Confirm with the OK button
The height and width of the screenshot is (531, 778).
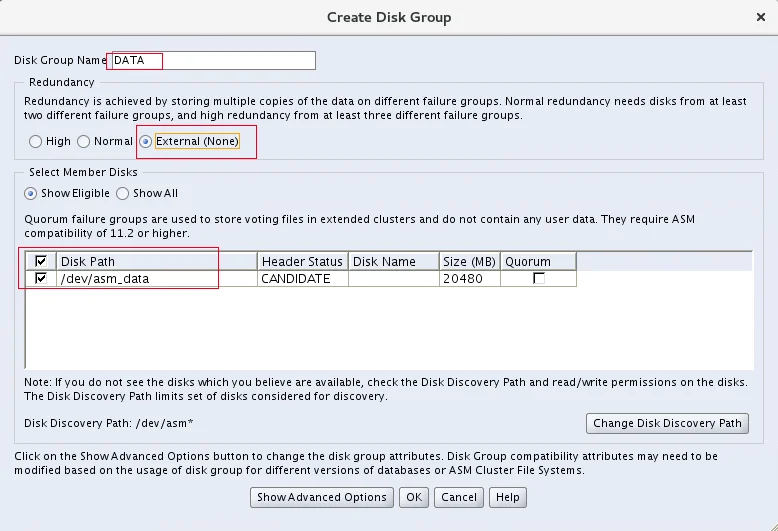coord(414,497)
